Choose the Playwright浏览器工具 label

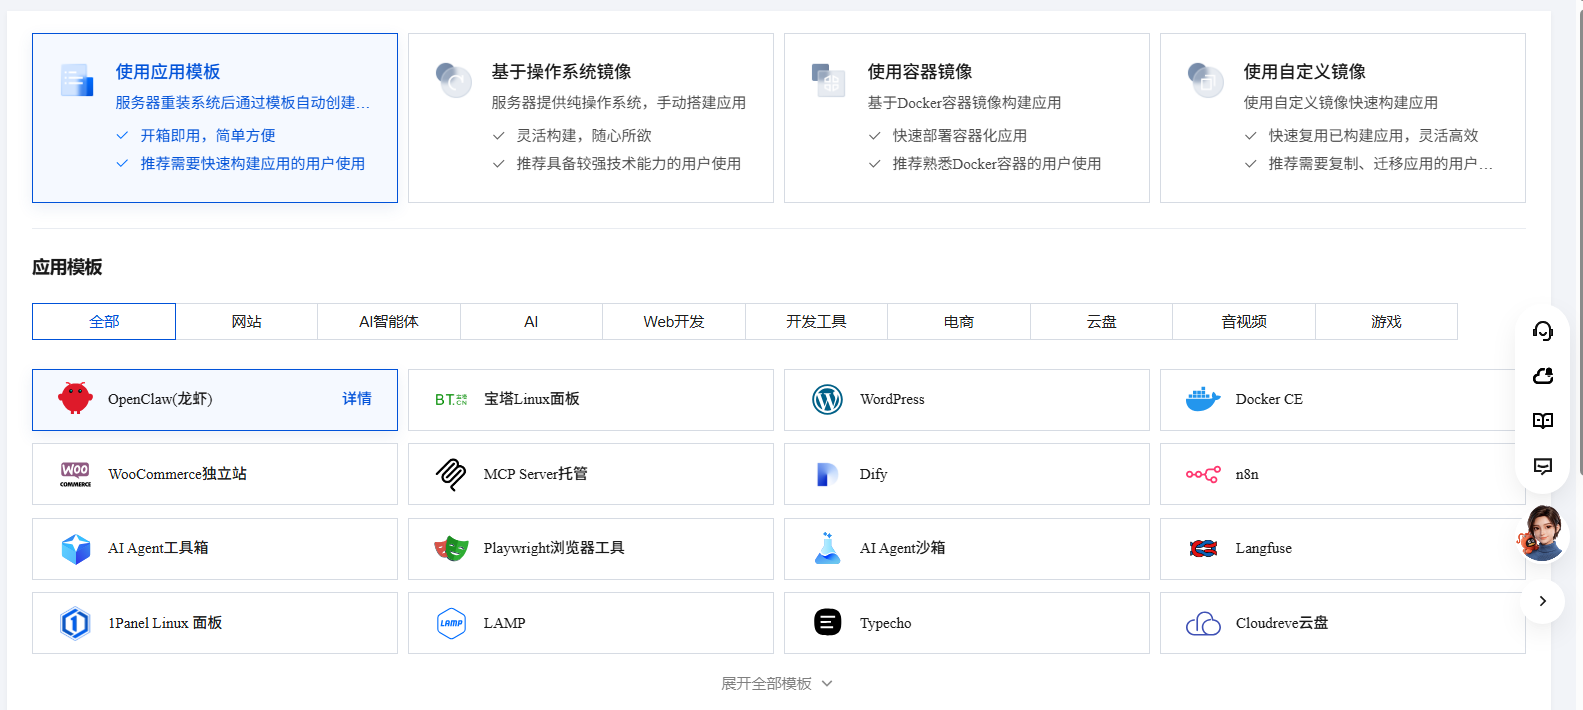pyautogui.click(x=554, y=548)
